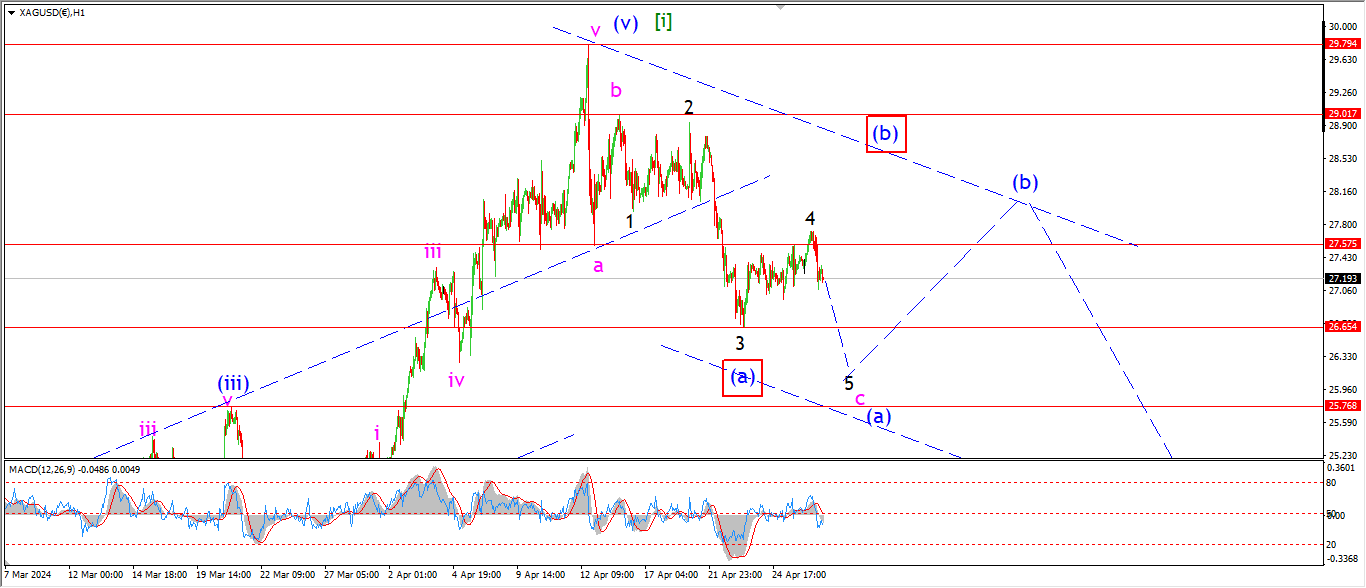Click the green [i] wave label
Screen dimensions: 1366x588
coord(662,21)
